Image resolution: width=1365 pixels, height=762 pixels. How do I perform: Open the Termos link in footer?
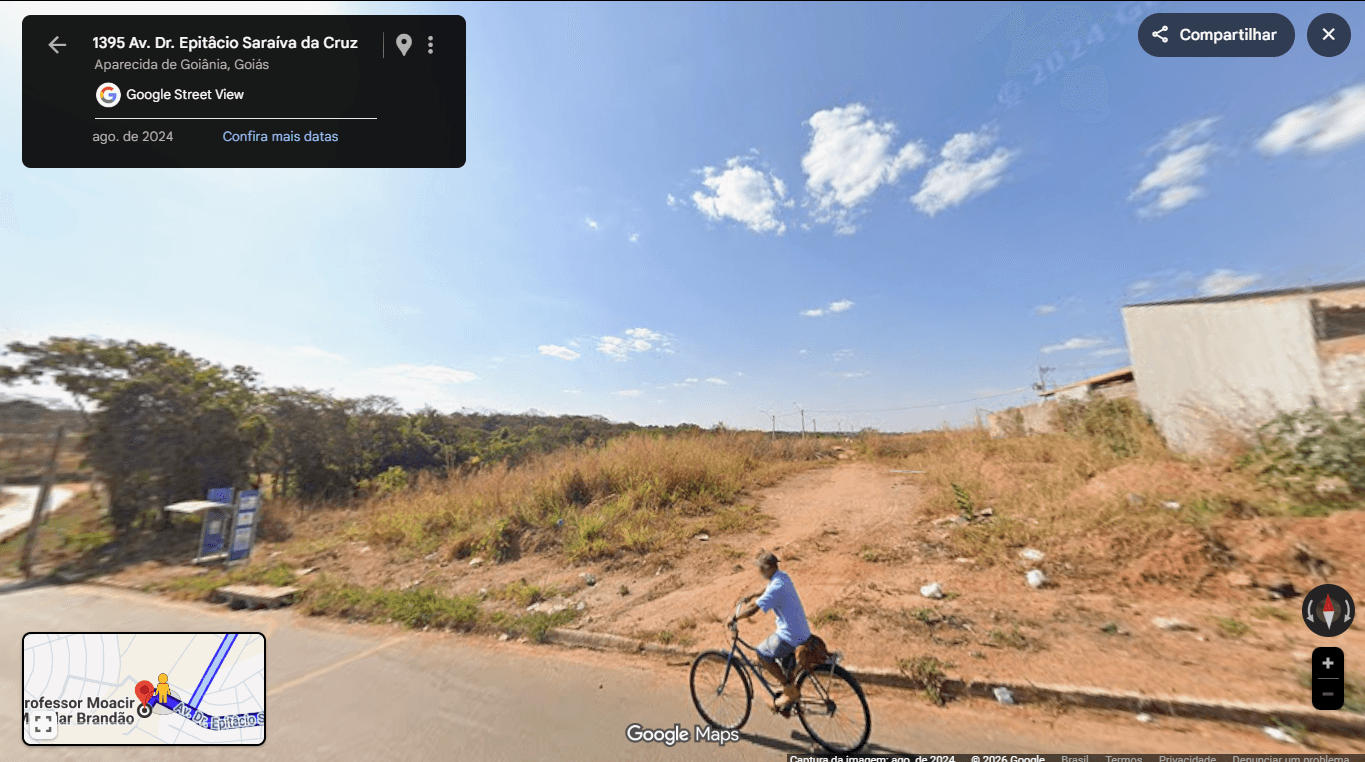pos(1123,759)
